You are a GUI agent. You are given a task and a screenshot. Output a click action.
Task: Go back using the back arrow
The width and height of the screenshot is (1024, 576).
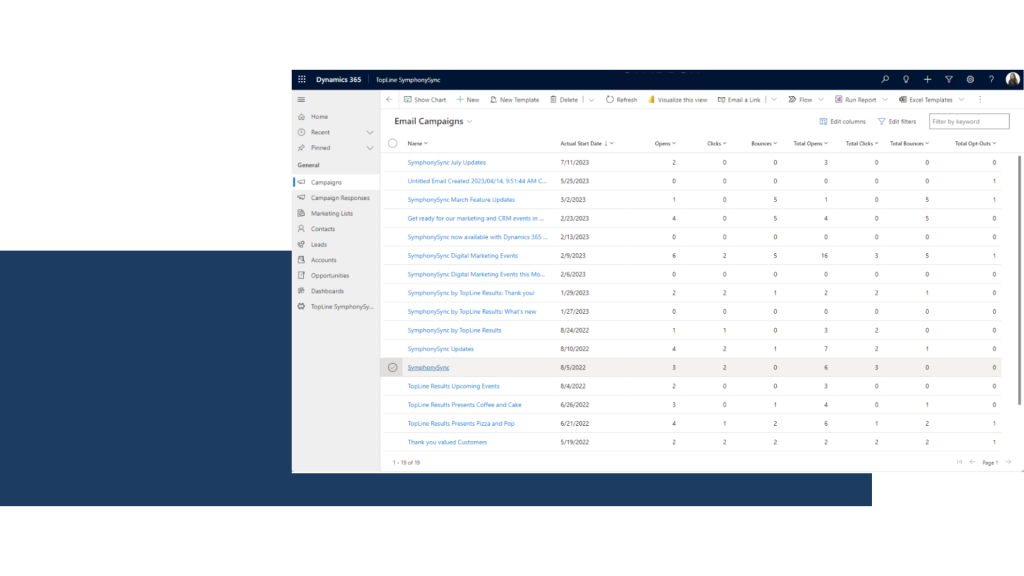tap(389, 100)
